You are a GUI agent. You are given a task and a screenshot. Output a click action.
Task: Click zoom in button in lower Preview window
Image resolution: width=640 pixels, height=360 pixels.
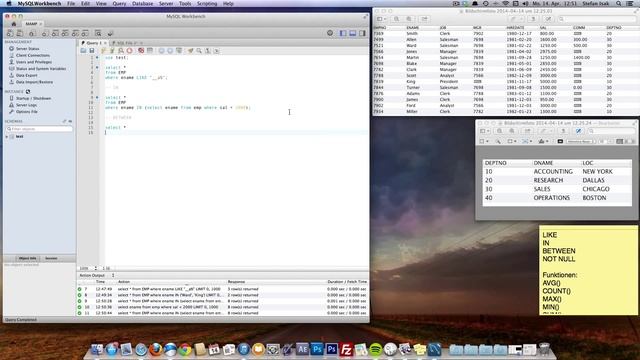(x=512, y=131)
